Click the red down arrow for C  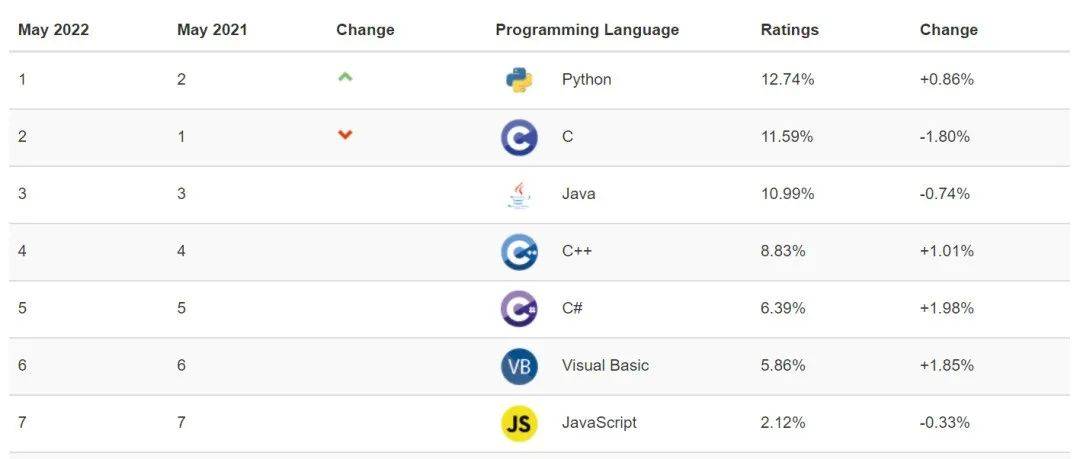coord(345,135)
